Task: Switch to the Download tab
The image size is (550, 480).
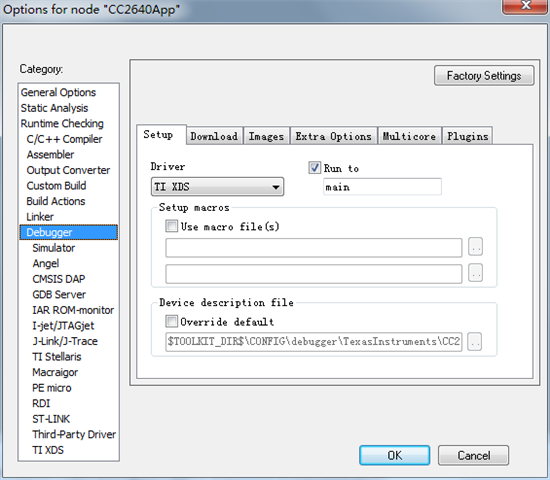Action: click(214, 136)
